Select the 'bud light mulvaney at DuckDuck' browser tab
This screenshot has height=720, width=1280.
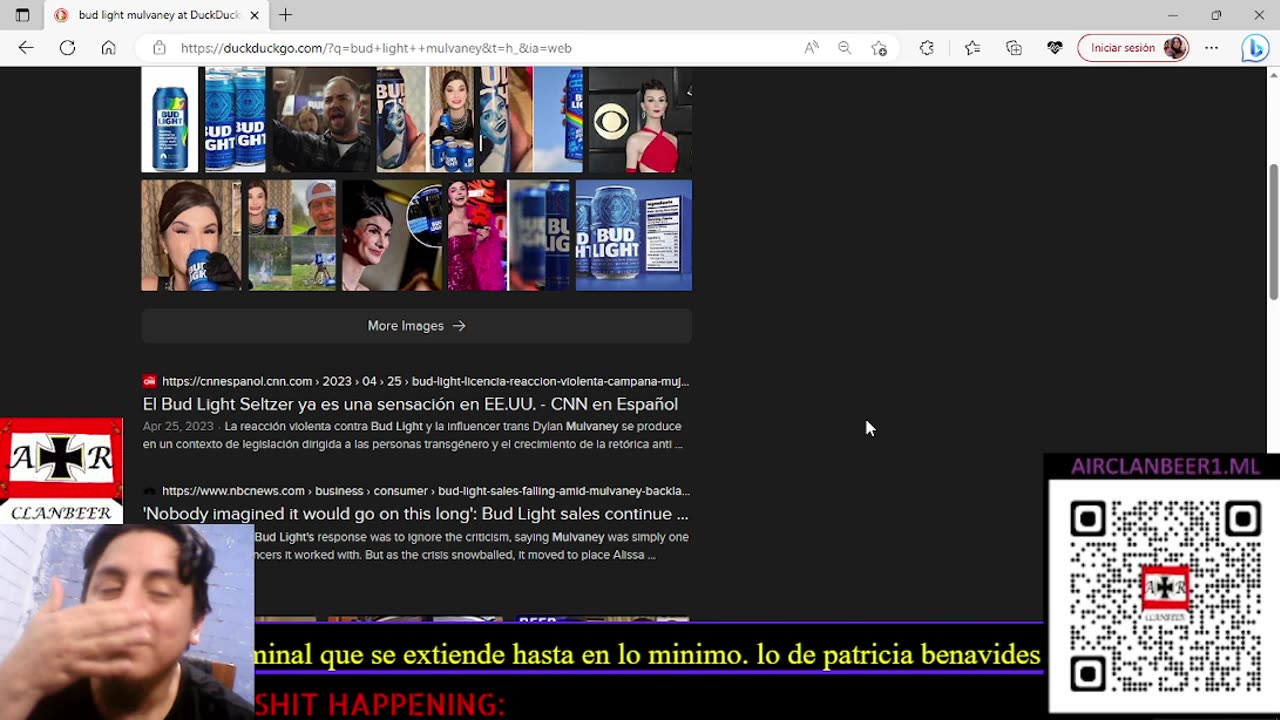click(x=156, y=15)
